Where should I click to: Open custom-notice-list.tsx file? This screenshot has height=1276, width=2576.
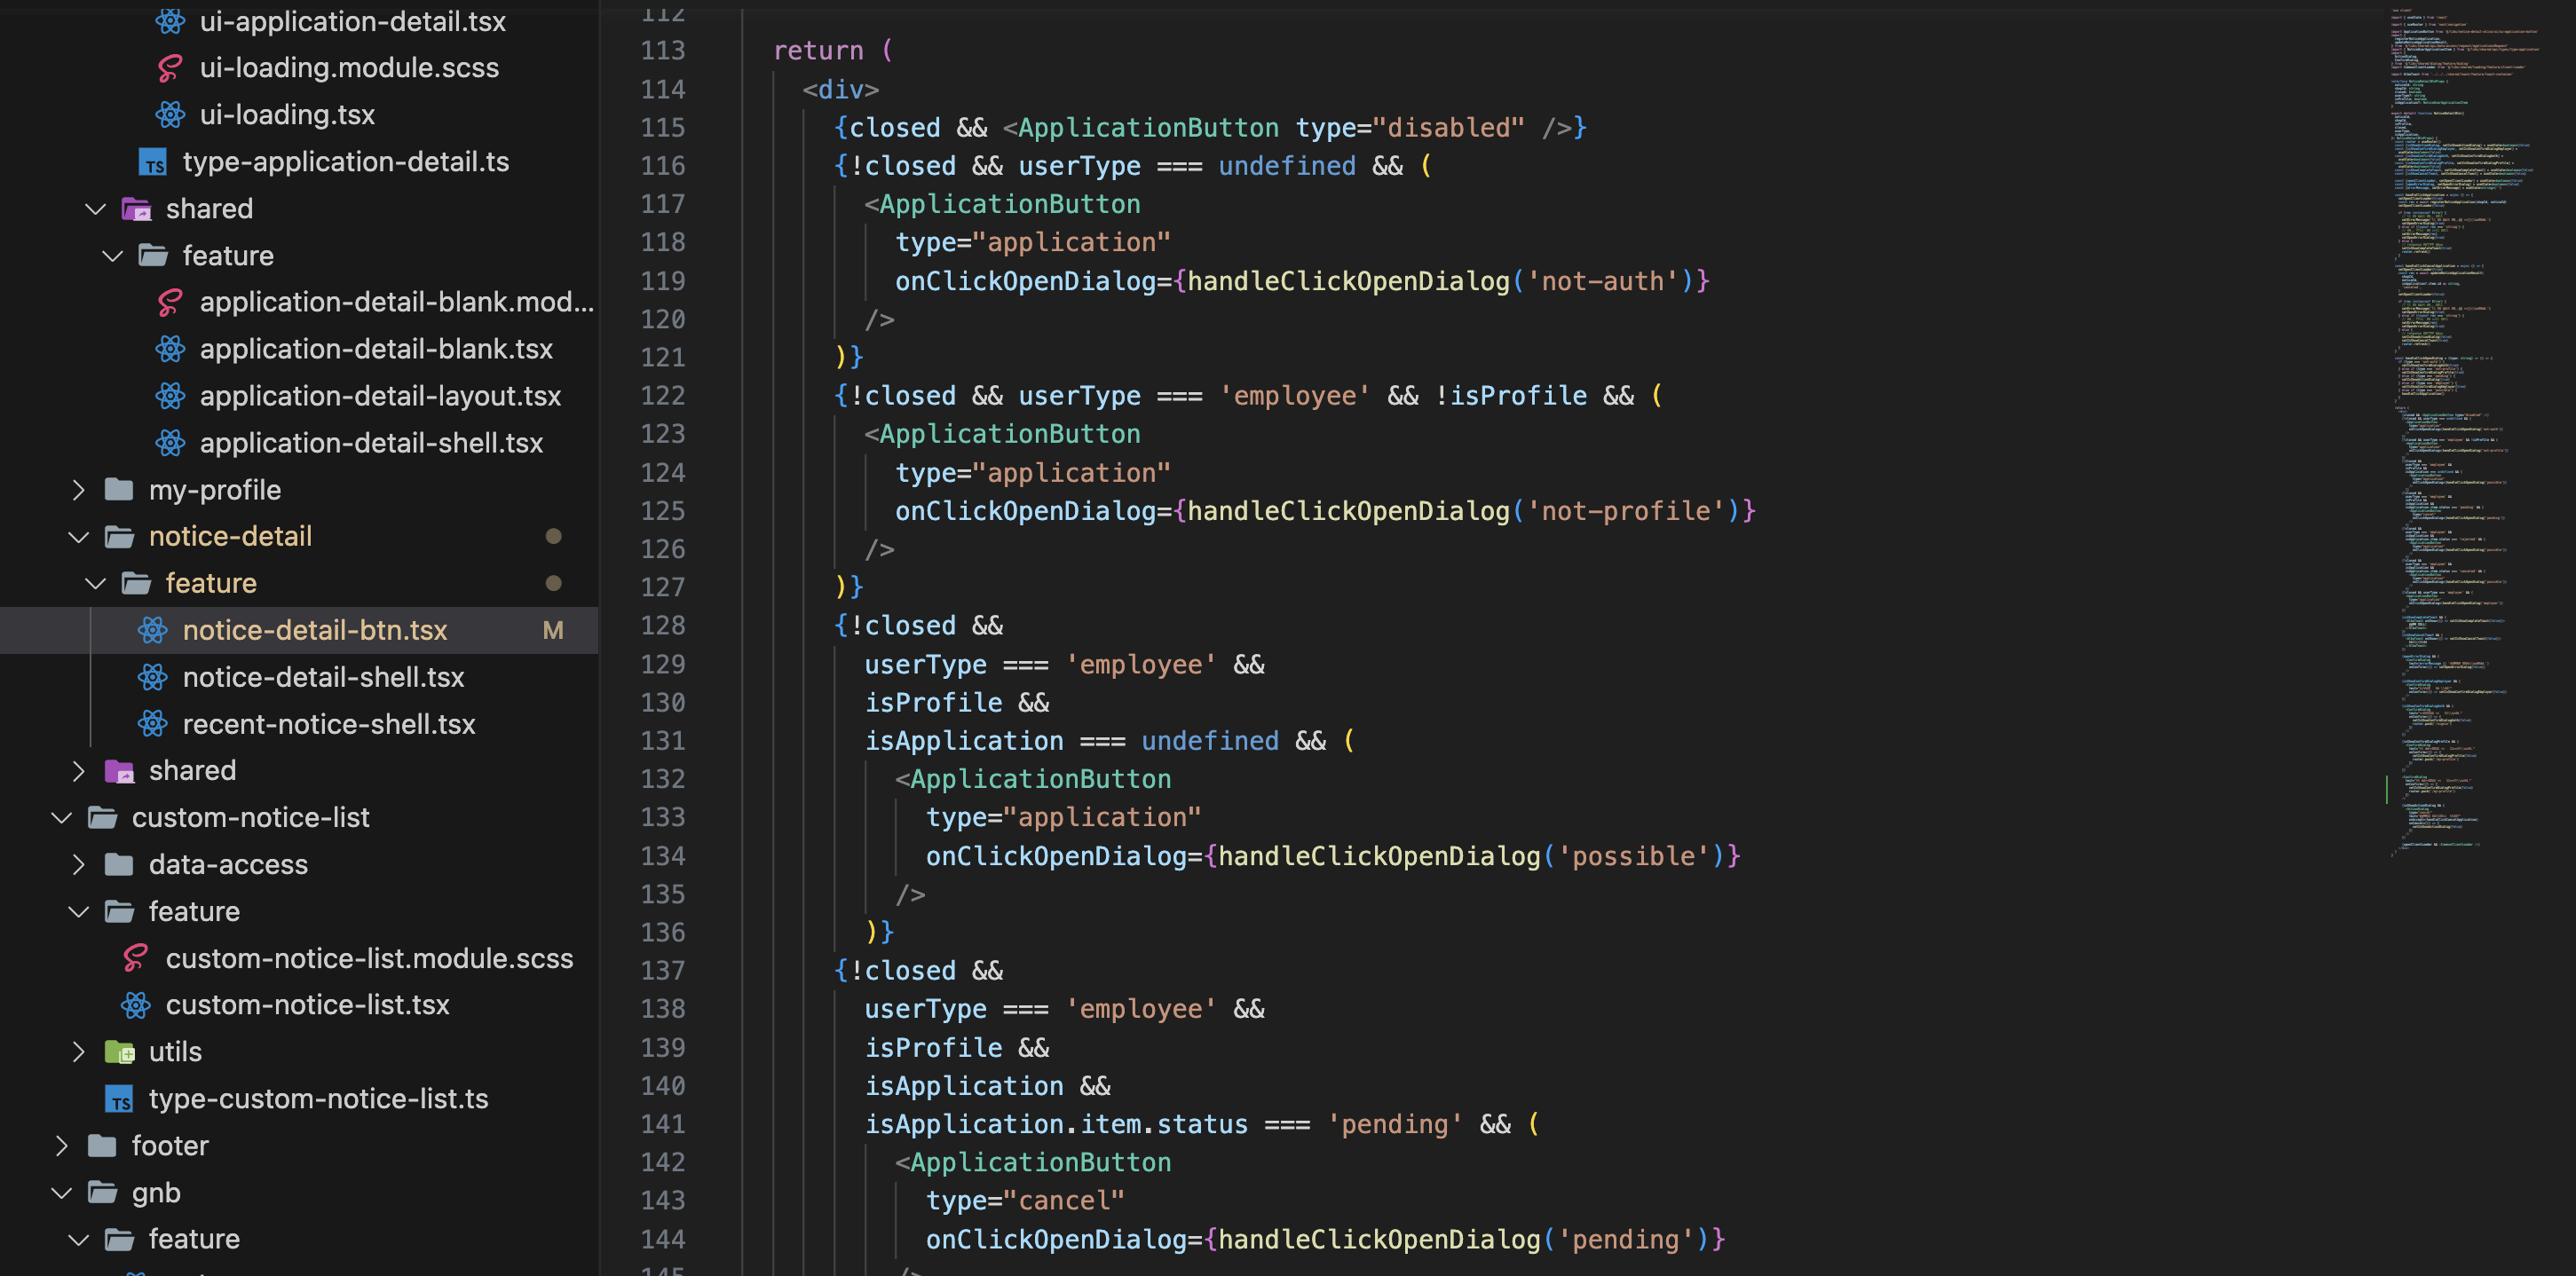(x=307, y=1005)
